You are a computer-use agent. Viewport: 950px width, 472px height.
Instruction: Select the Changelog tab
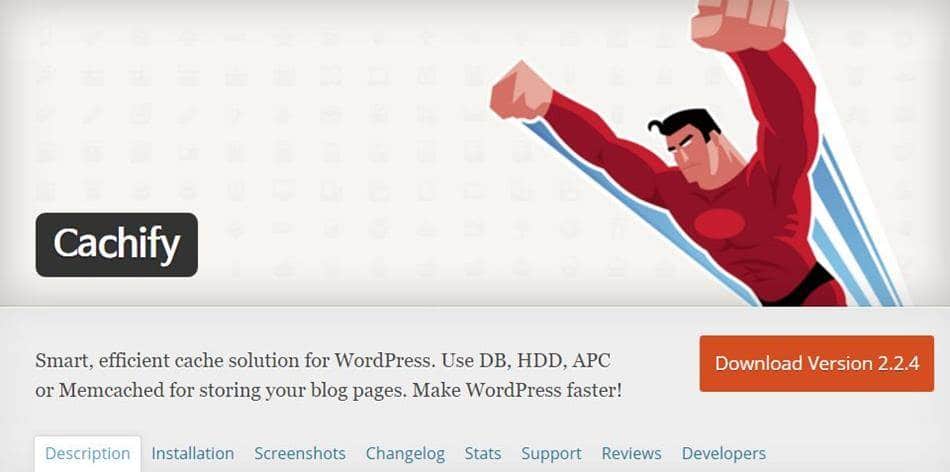pyautogui.click(x=405, y=453)
